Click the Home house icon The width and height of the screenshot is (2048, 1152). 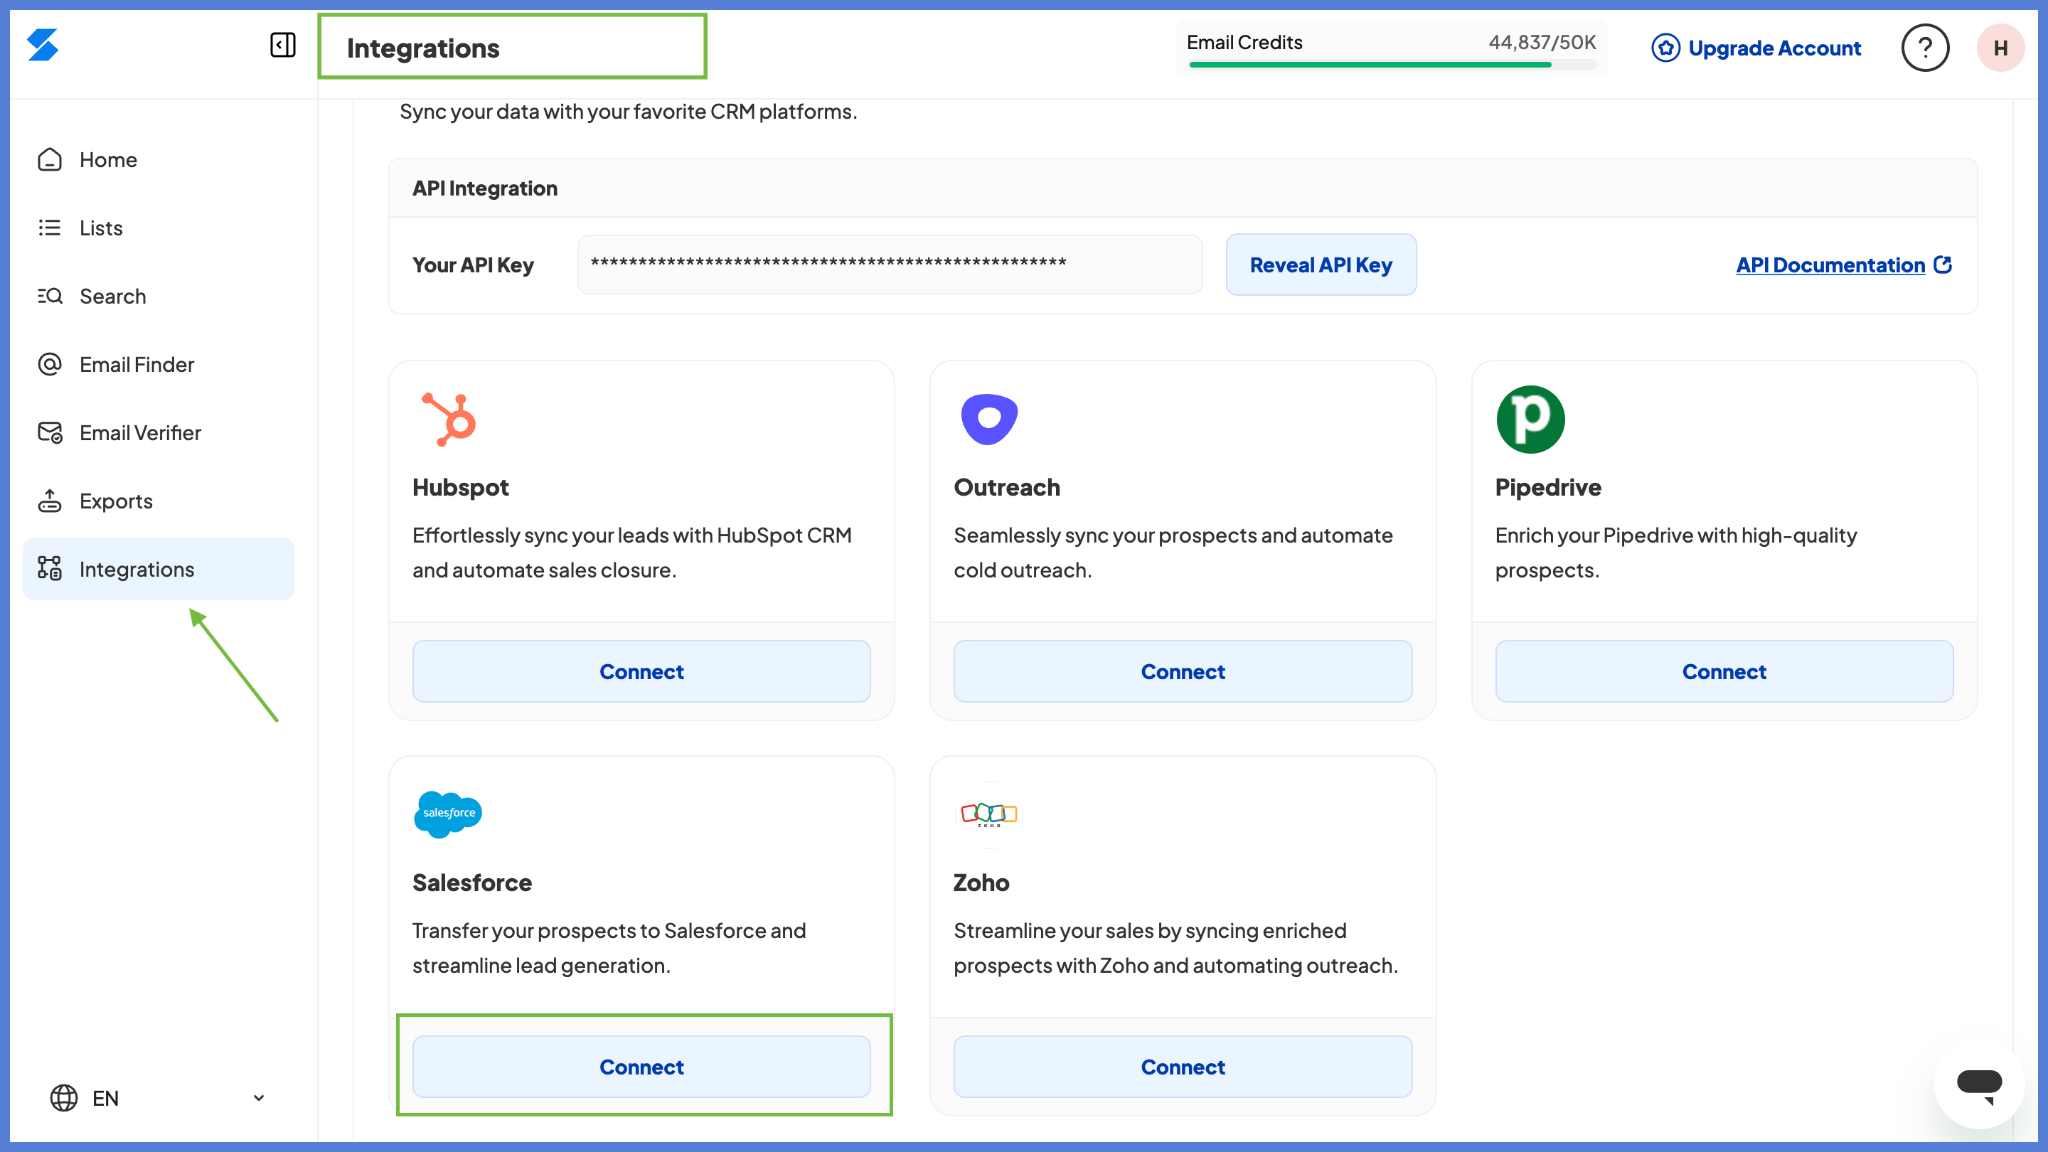pos(50,160)
